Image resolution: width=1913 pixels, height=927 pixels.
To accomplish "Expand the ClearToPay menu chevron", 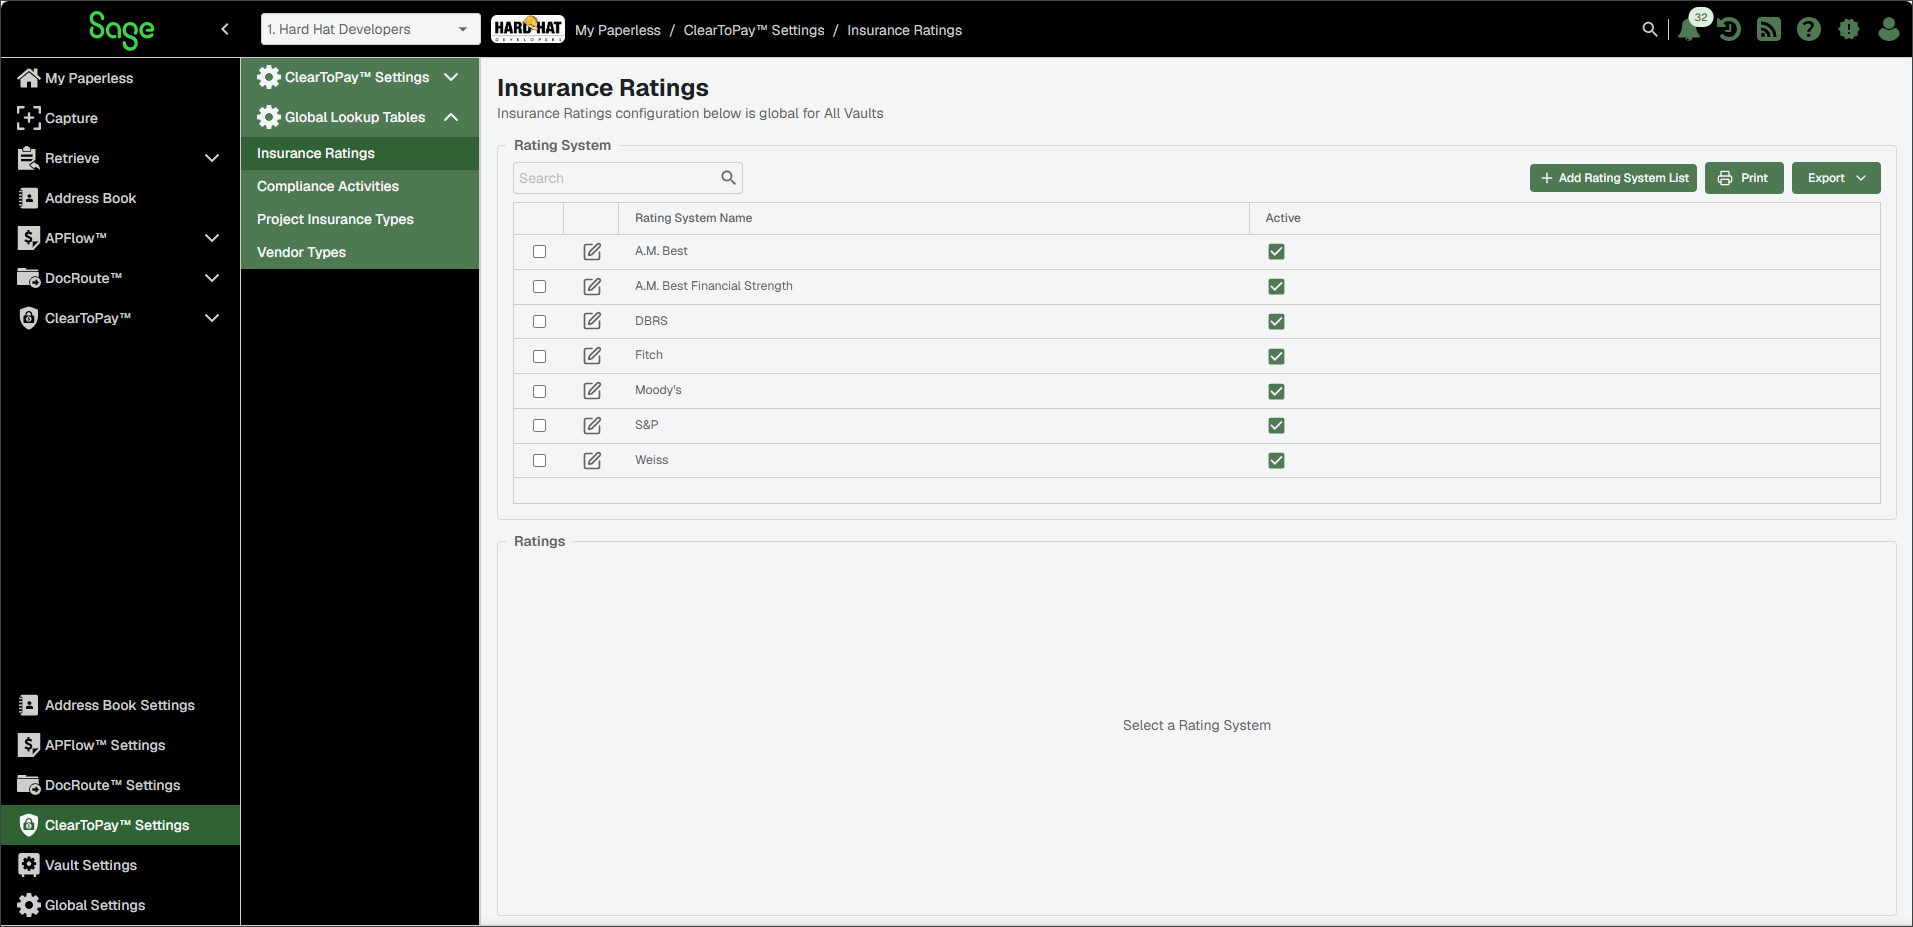I will tap(212, 318).
